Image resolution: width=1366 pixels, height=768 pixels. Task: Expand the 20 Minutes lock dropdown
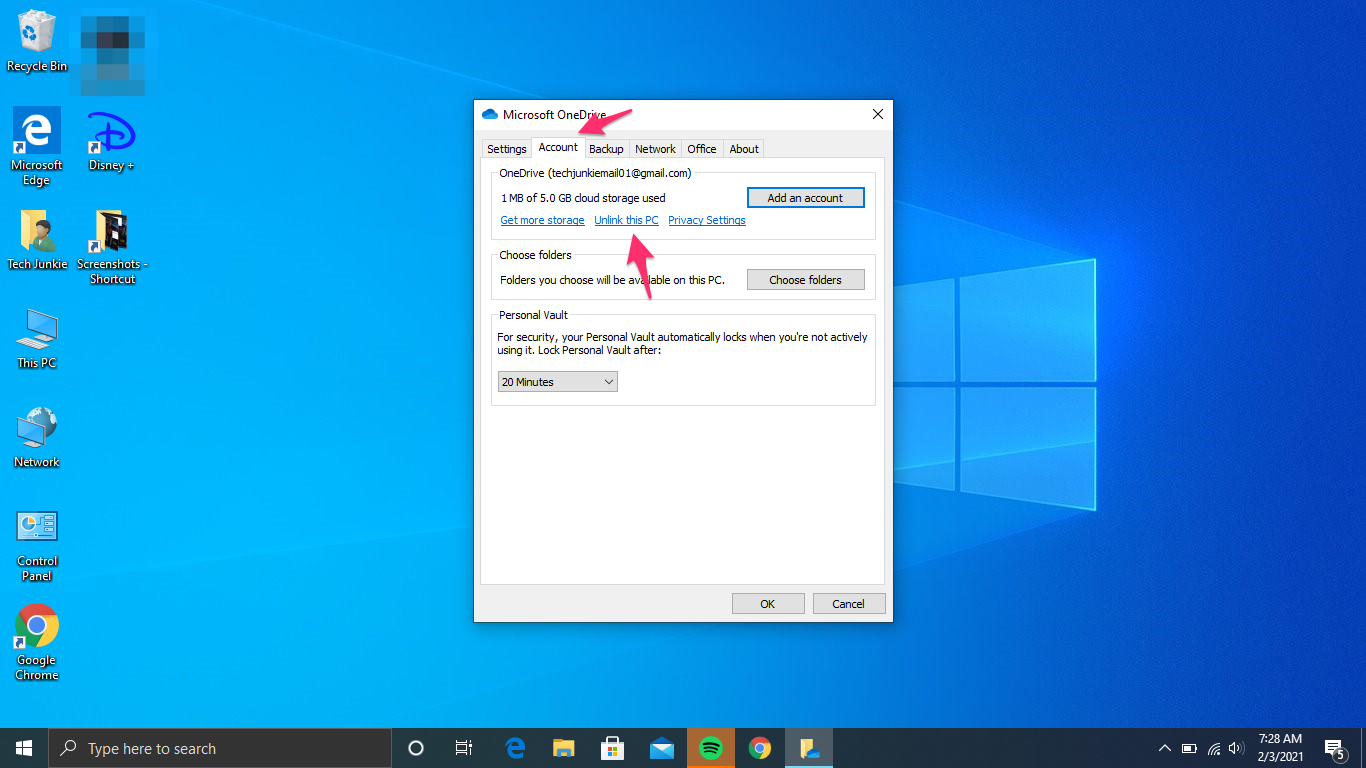pyautogui.click(x=558, y=382)
